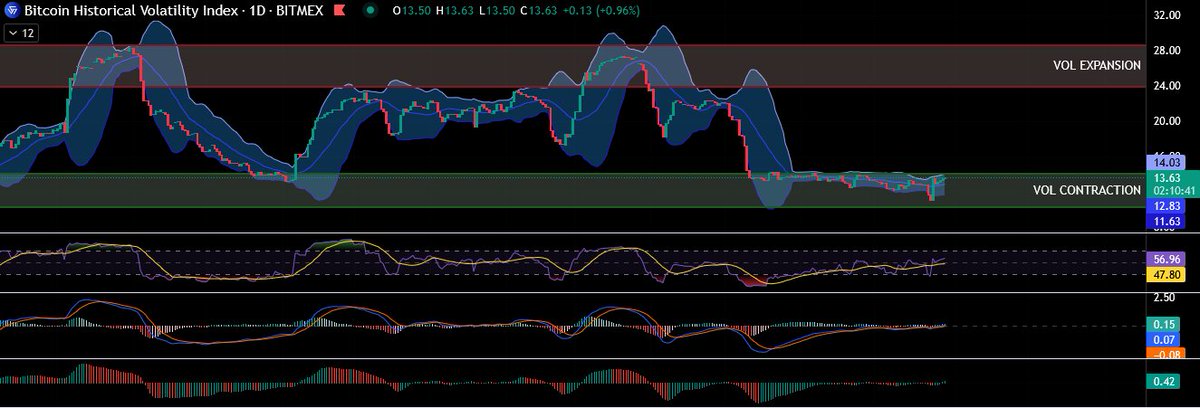The height and width of the screenshot is (408, 1200).
Task: Click the red flag icon beside BITMEX
Action: (339, 11)
